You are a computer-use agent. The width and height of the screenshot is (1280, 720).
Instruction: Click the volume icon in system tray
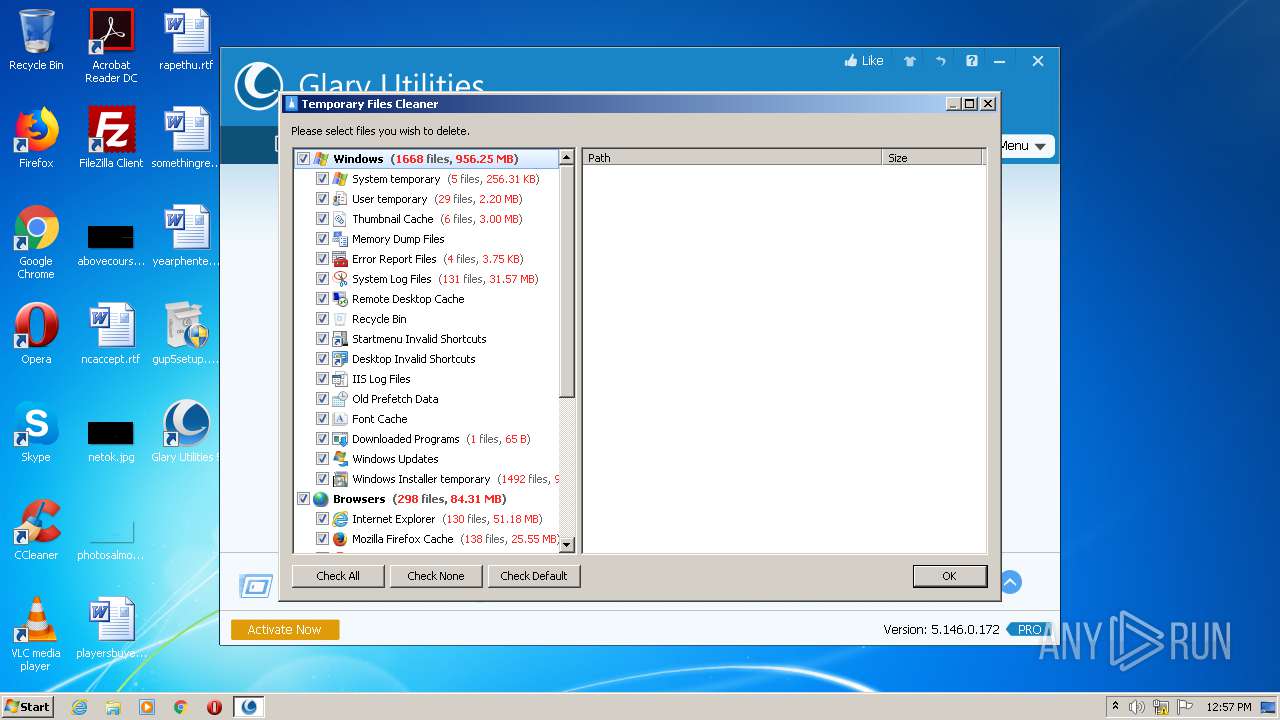1137,707
